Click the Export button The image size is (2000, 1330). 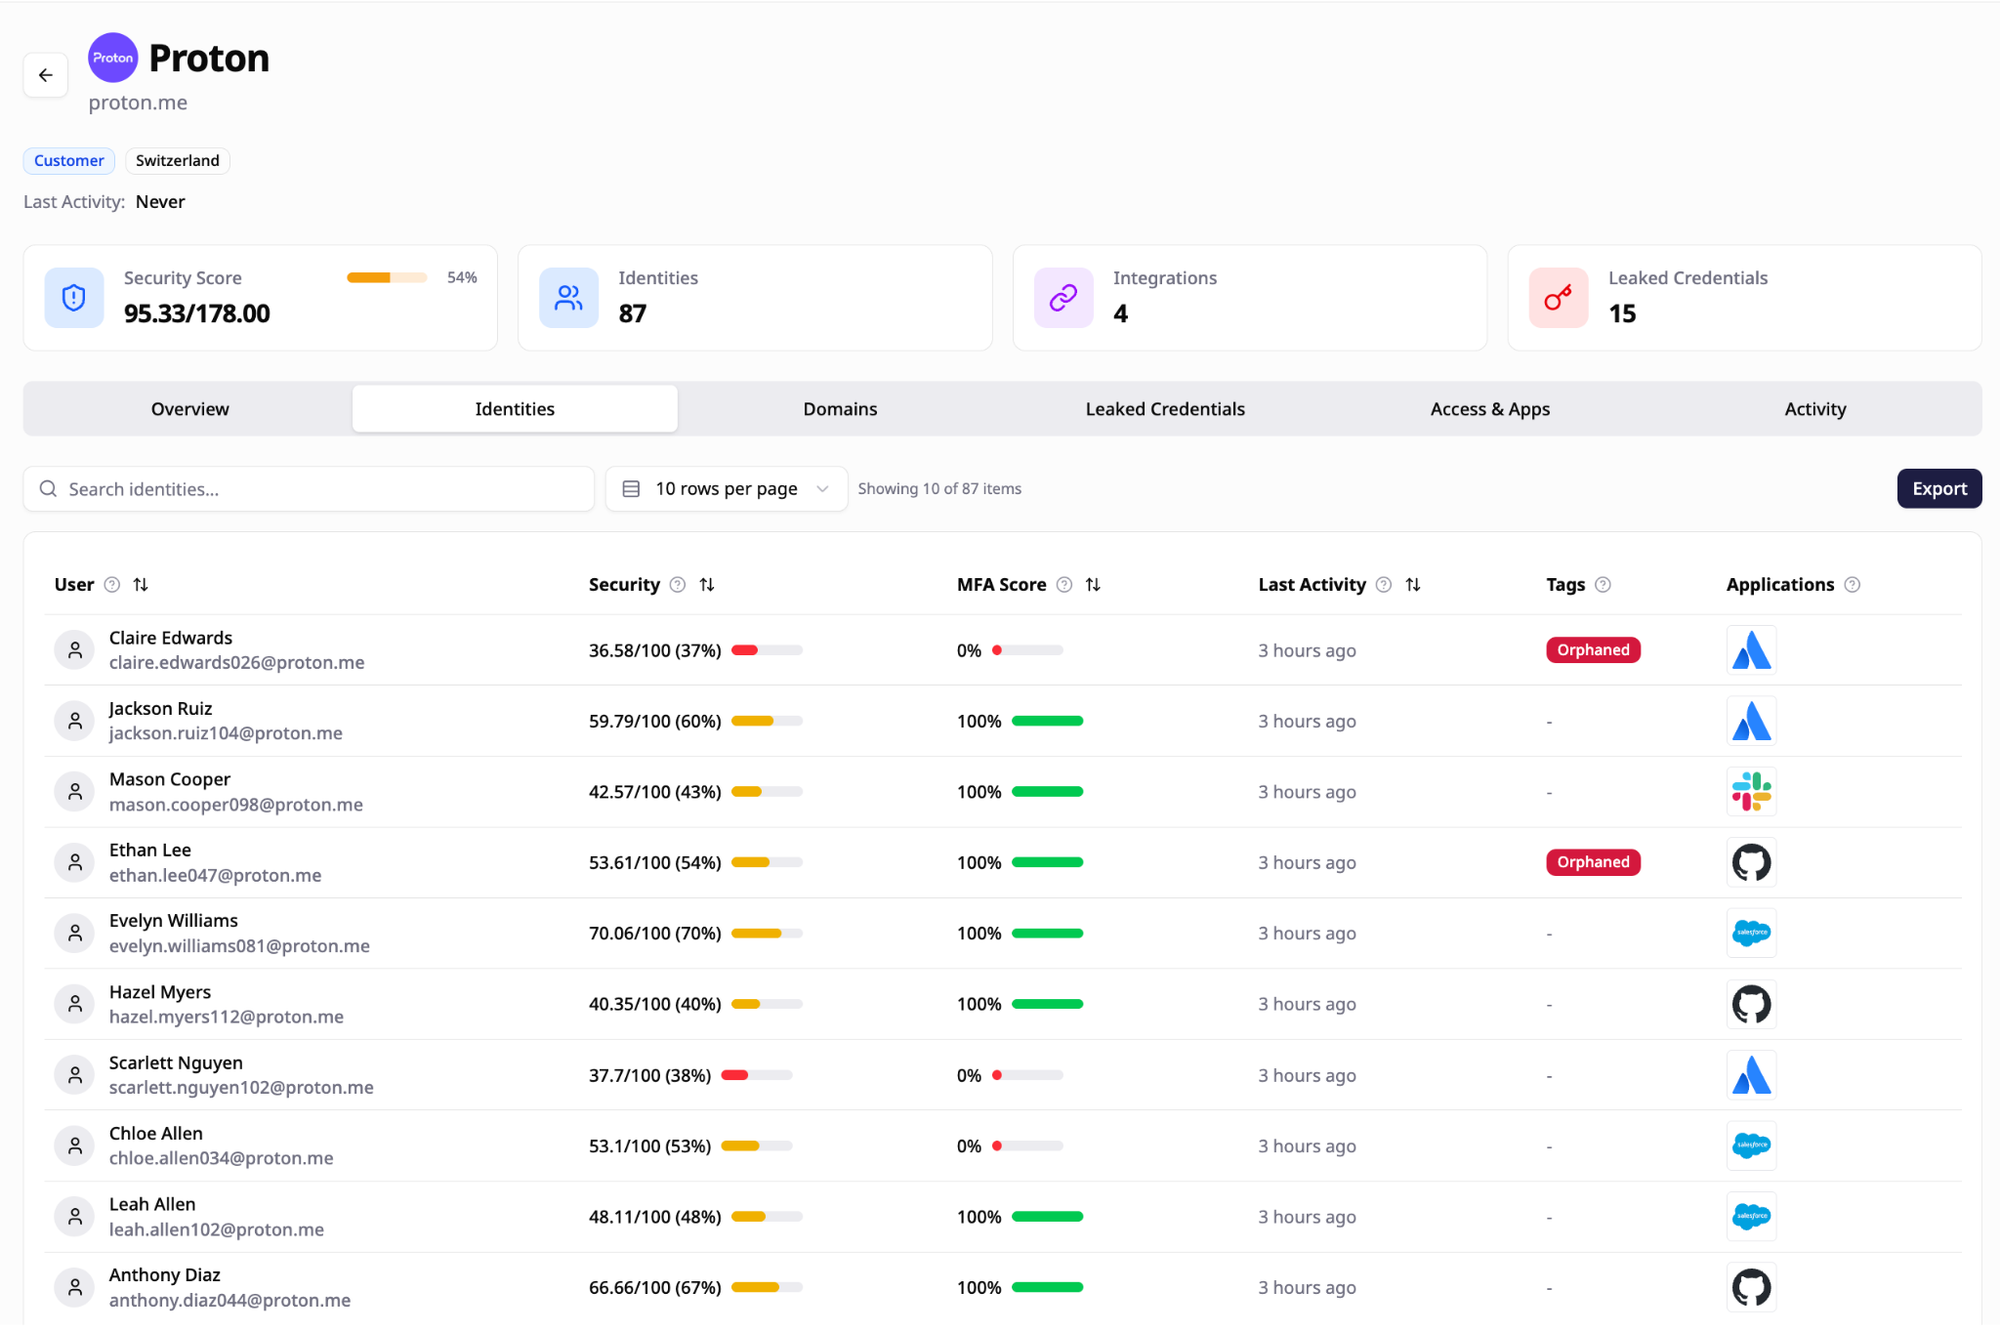tap(1939, 489)
